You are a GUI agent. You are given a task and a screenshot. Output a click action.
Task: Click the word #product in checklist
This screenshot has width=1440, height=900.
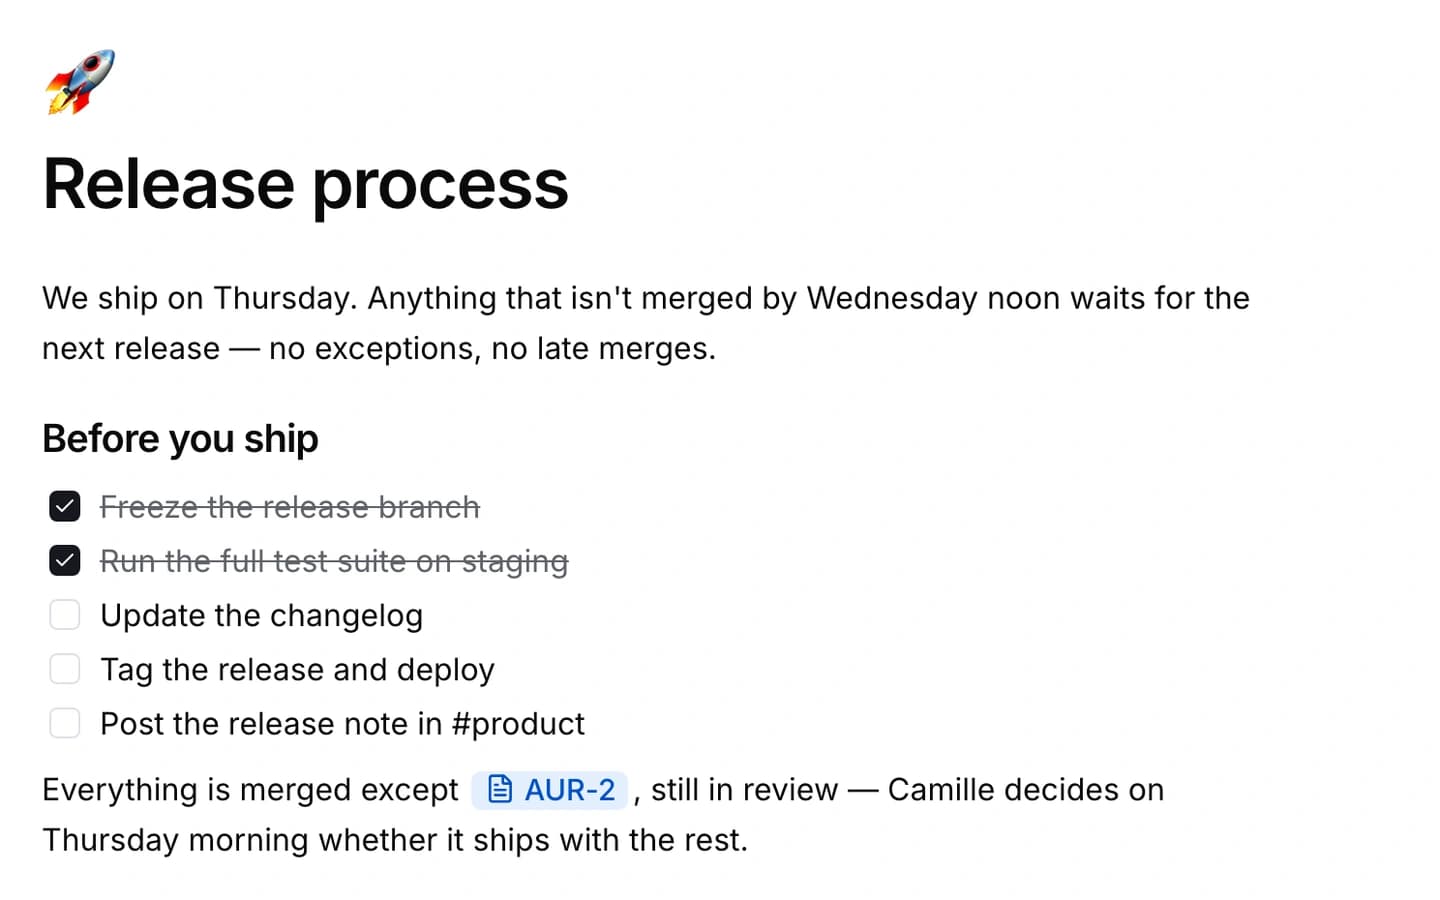518,723
